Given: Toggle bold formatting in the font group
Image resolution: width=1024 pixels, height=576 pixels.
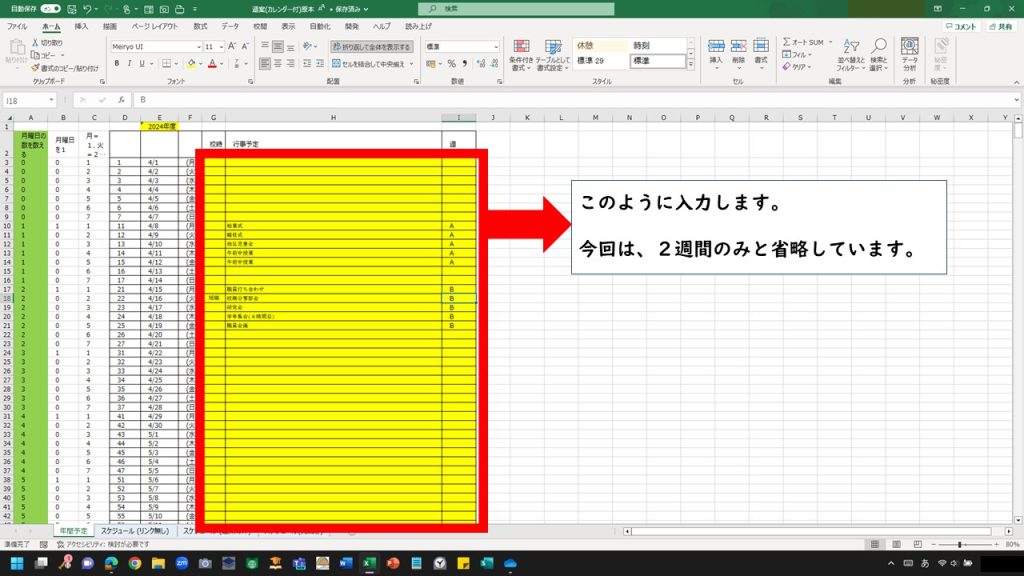Looking at the screenshot, I should coord(117,63).
